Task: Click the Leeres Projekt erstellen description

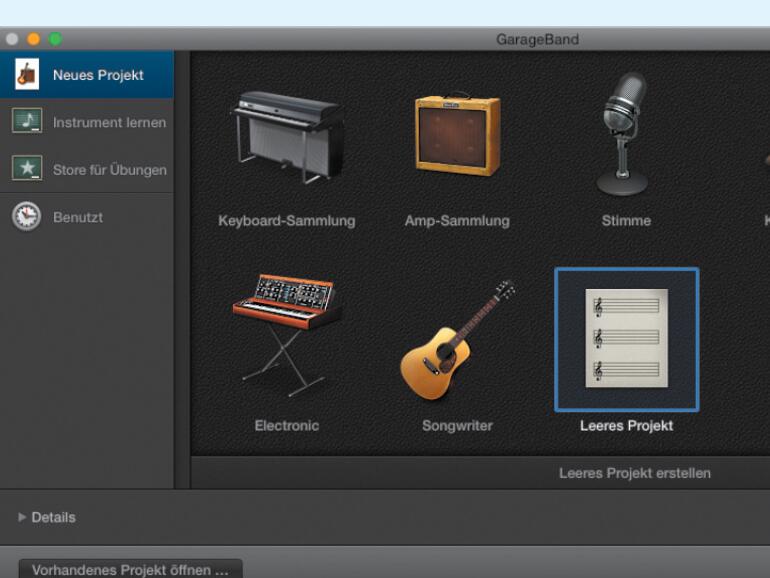Action: [x=635, y=473]
